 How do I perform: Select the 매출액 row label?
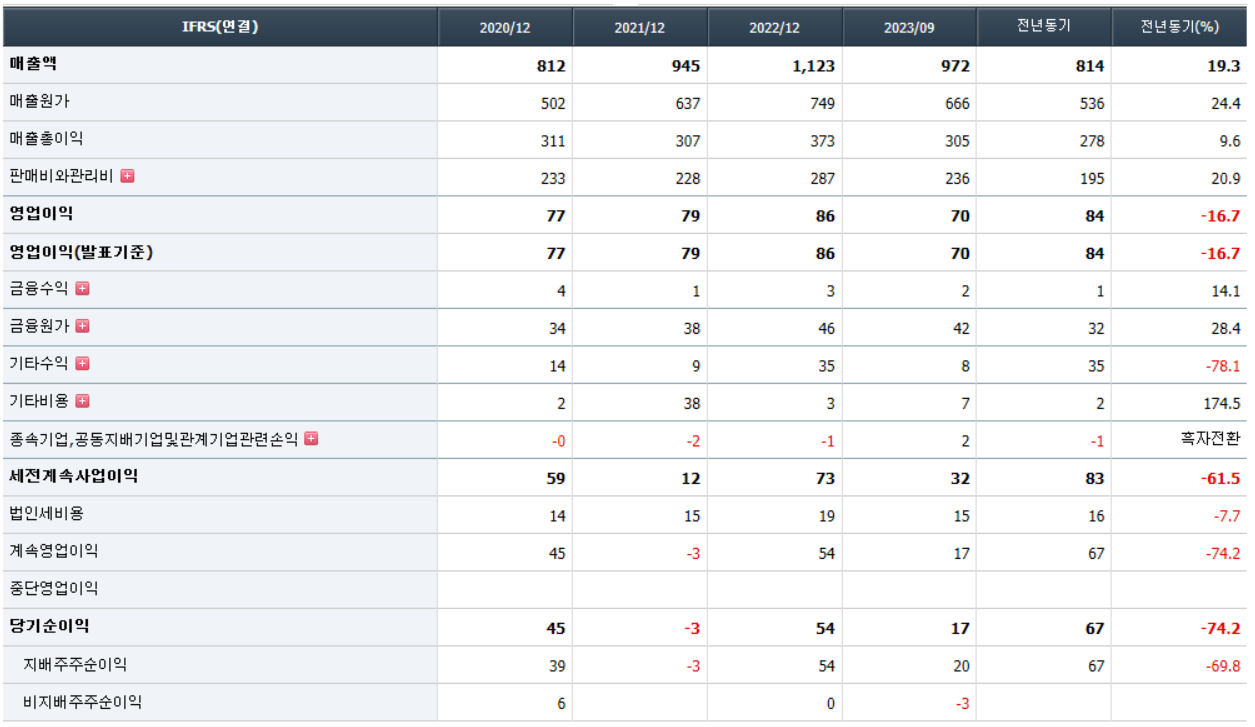[33, 64]
